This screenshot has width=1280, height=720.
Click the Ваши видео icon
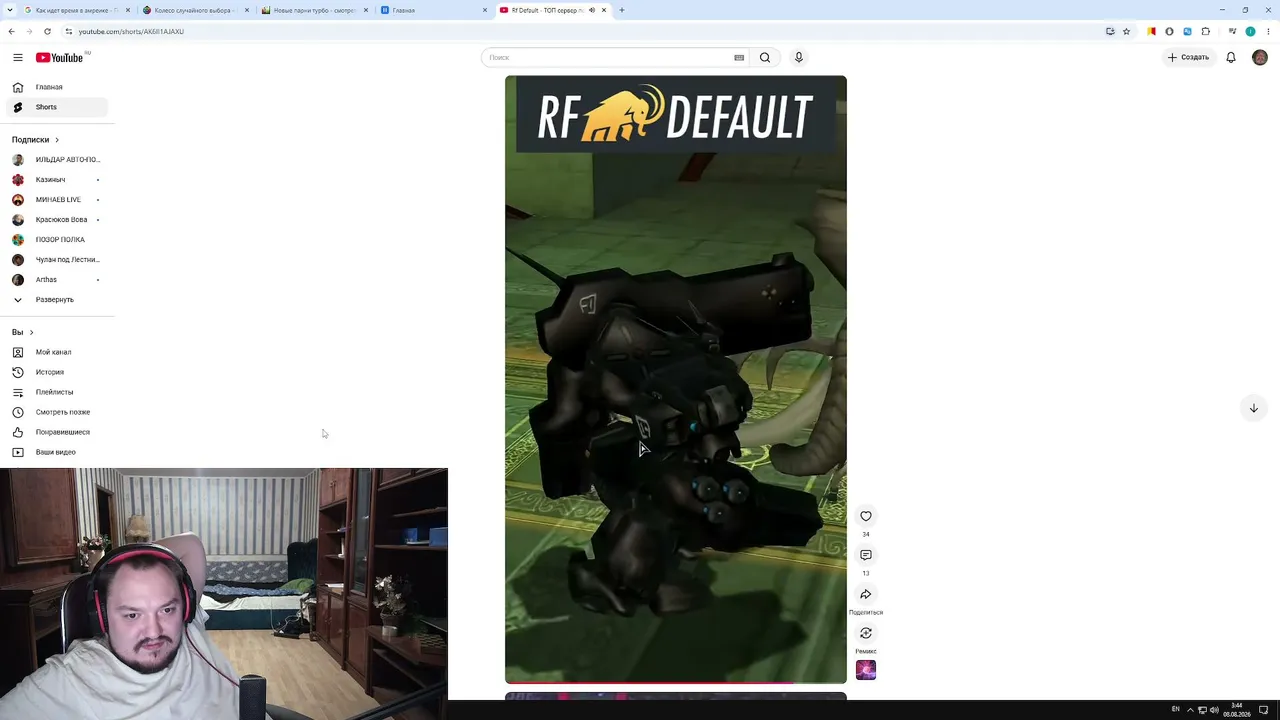[x=18, y=452]
